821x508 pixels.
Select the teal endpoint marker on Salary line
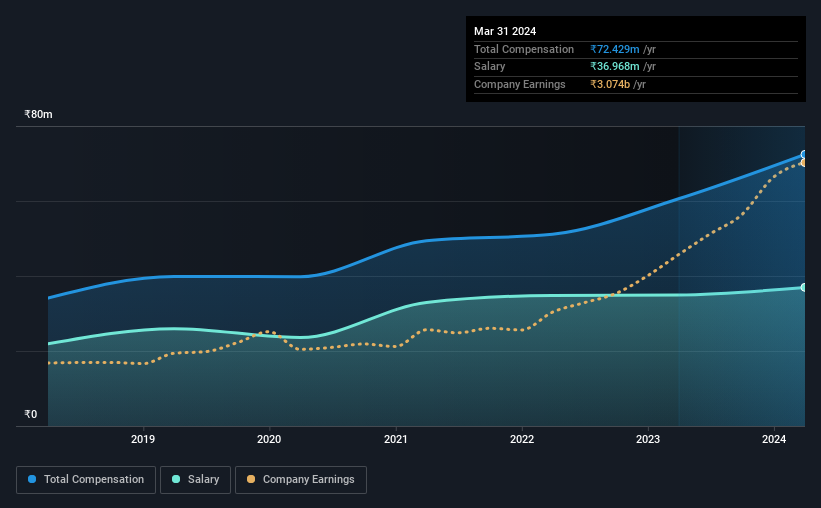click(x=804, y=288)
